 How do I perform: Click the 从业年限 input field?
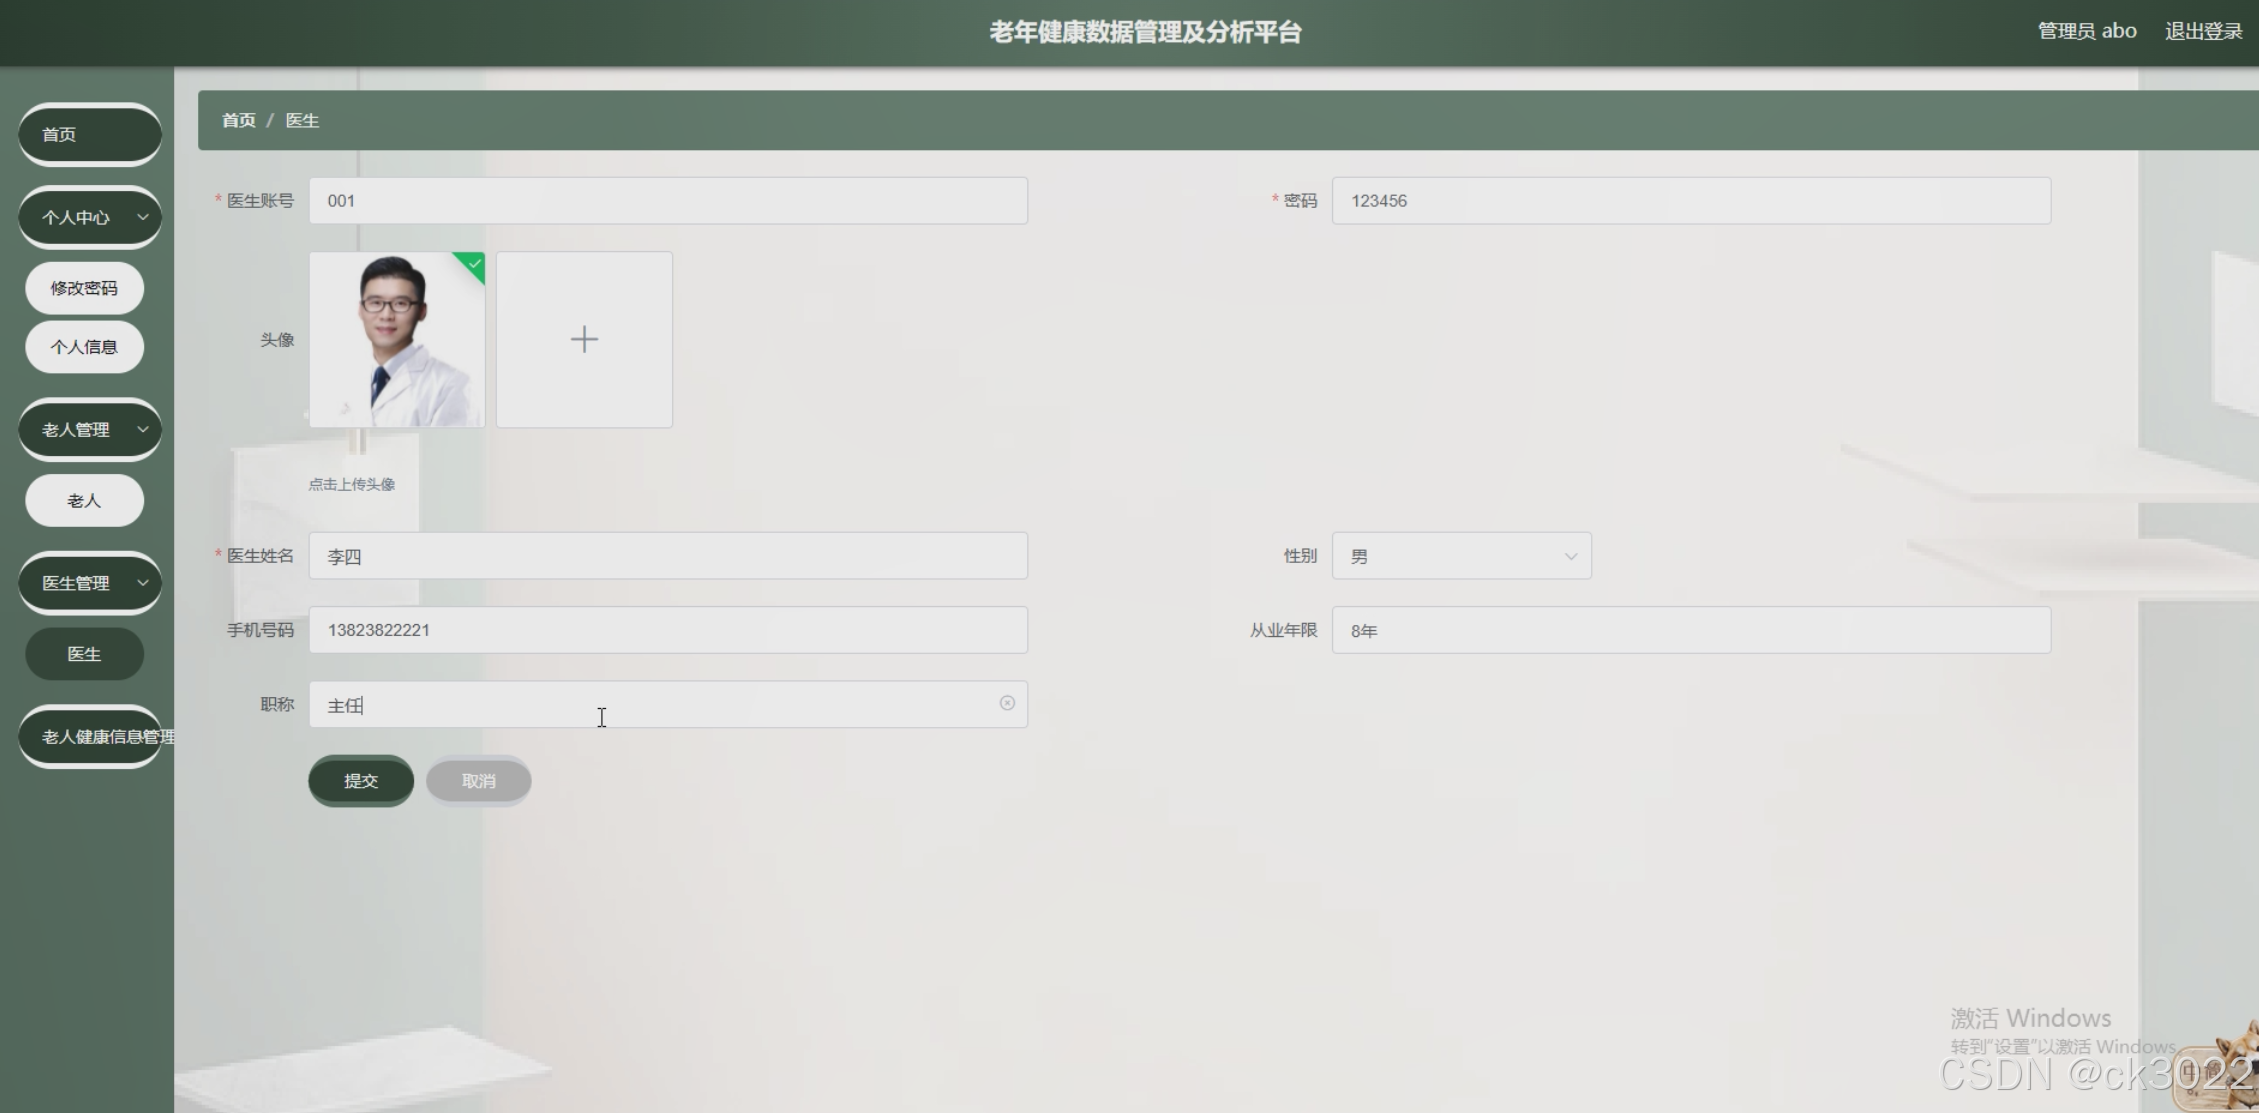[1690, 631]
